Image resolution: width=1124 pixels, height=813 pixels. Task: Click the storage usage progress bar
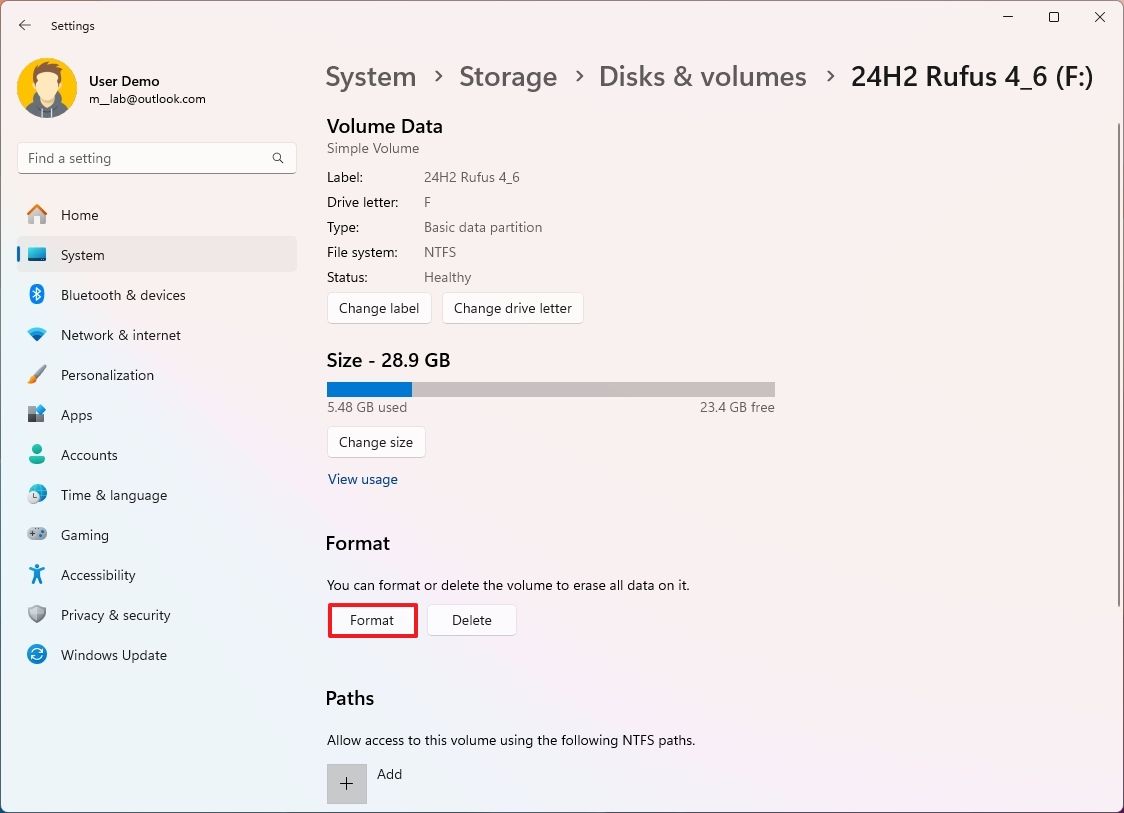point(550,388)
